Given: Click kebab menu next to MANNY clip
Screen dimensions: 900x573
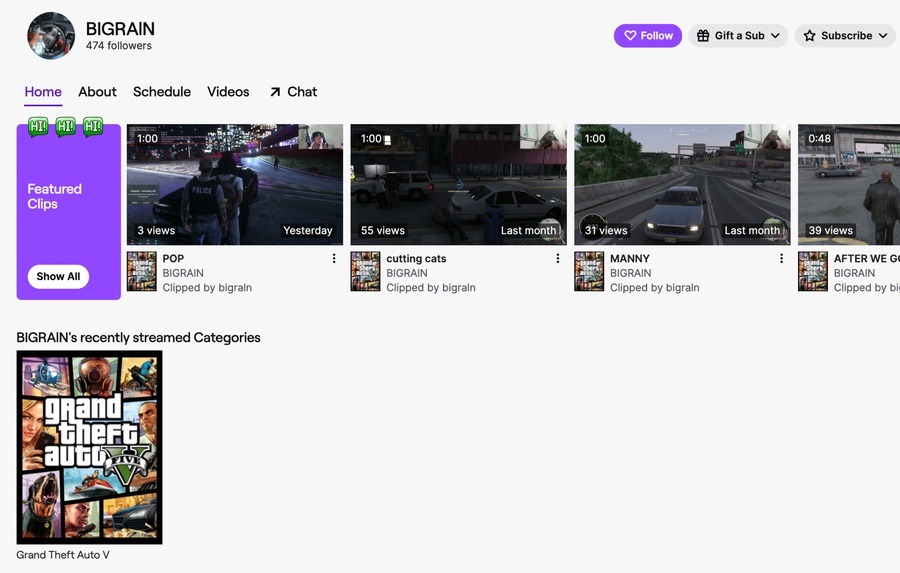Looking at the screenshot, I should tap(781, 259).
